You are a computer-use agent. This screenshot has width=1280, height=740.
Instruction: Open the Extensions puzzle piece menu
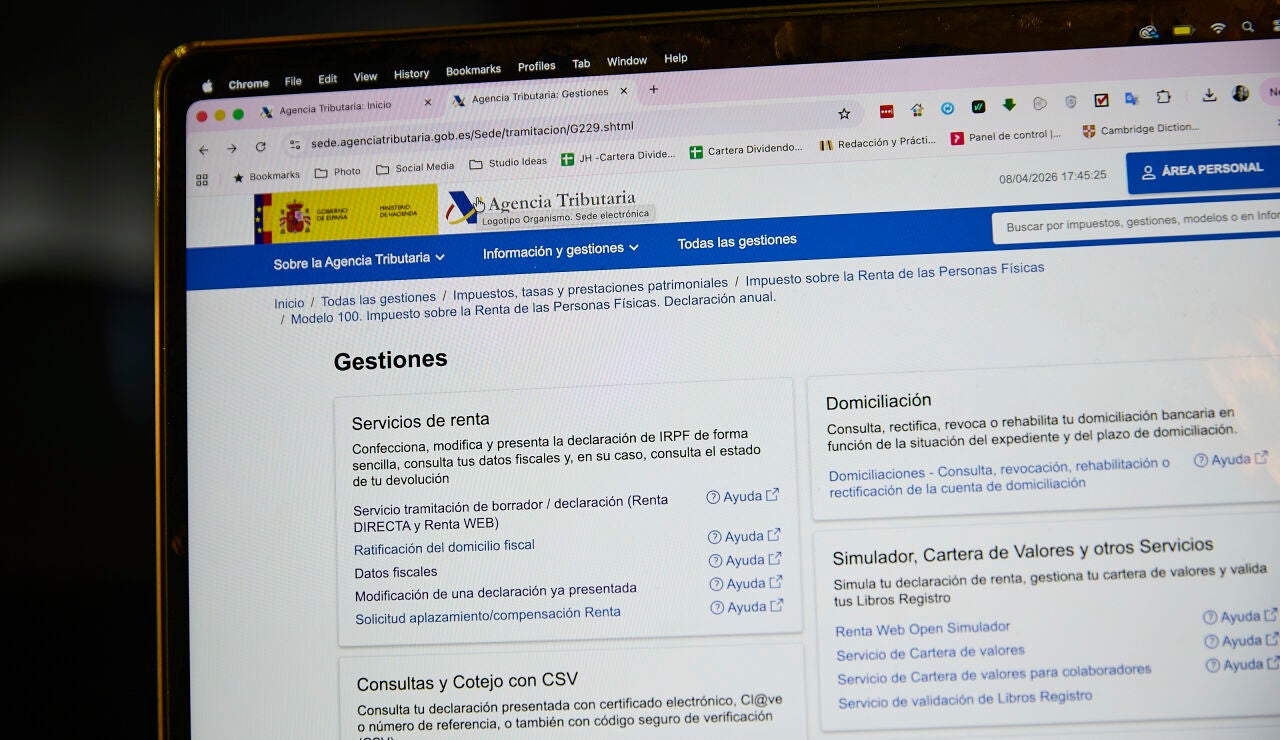click(1163, 97)
